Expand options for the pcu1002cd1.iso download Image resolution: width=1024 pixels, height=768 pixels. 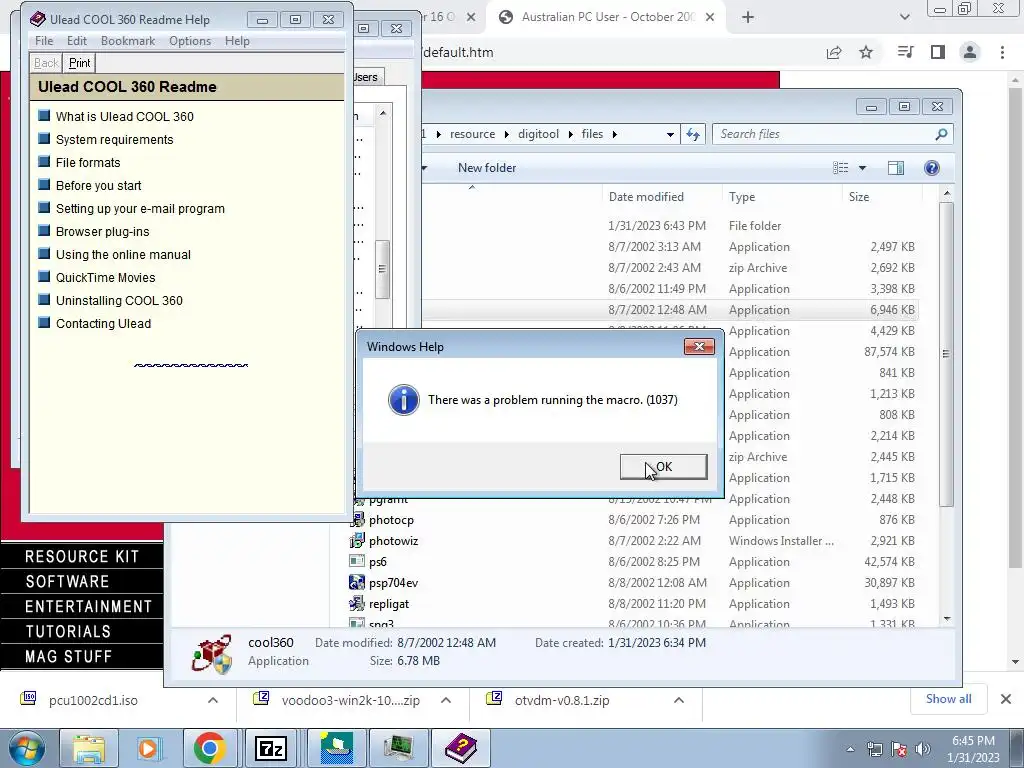(x=213, y=700)
